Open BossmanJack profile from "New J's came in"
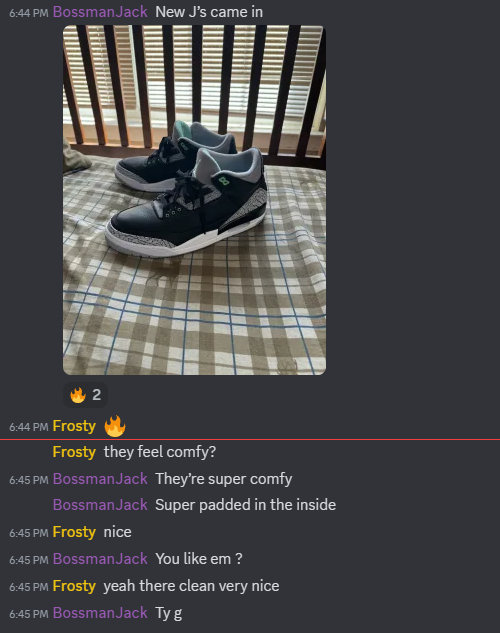This screenshot has height=633, width=500. coord(100,12)
